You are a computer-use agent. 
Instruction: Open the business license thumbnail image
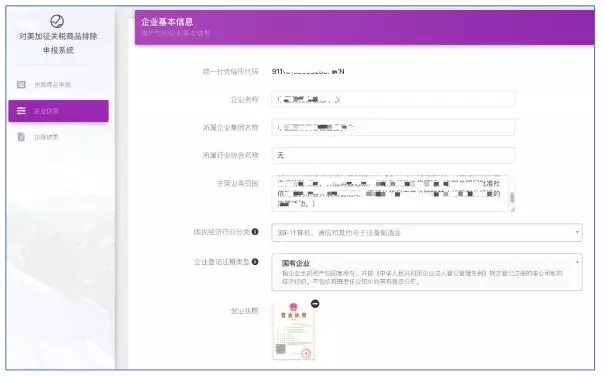[x=294, y=331]
